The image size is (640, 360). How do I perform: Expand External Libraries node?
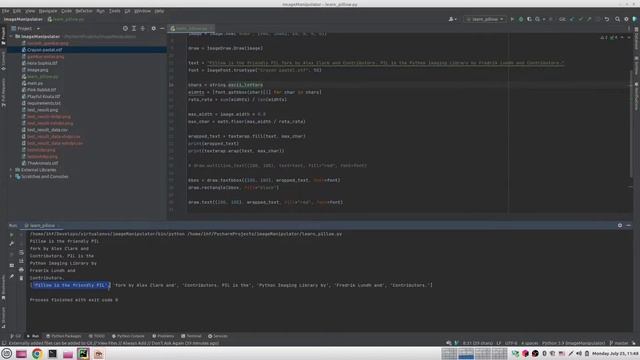(x=11, y=170)
